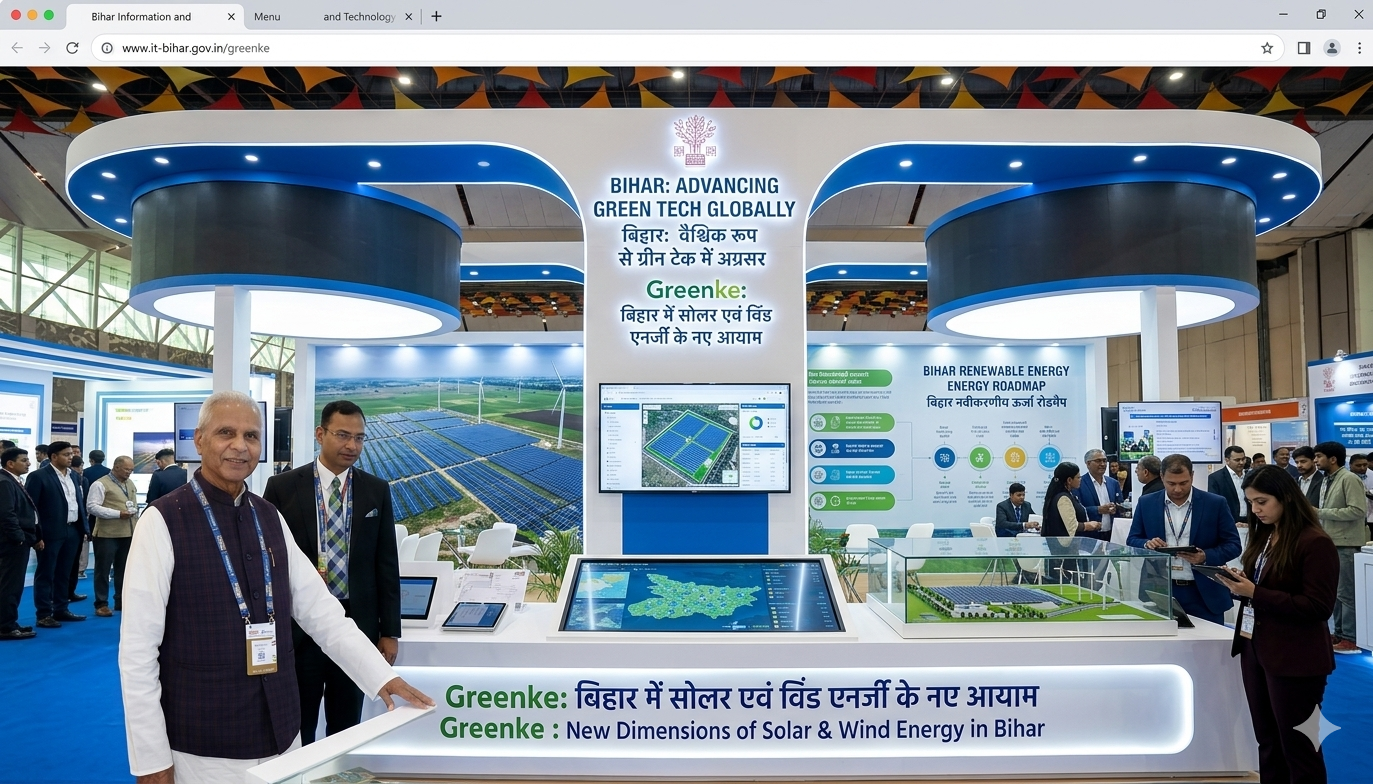1373x784 pixels.
Task: Reload the it-bihar.gov.in page
Action: point(72,48)
